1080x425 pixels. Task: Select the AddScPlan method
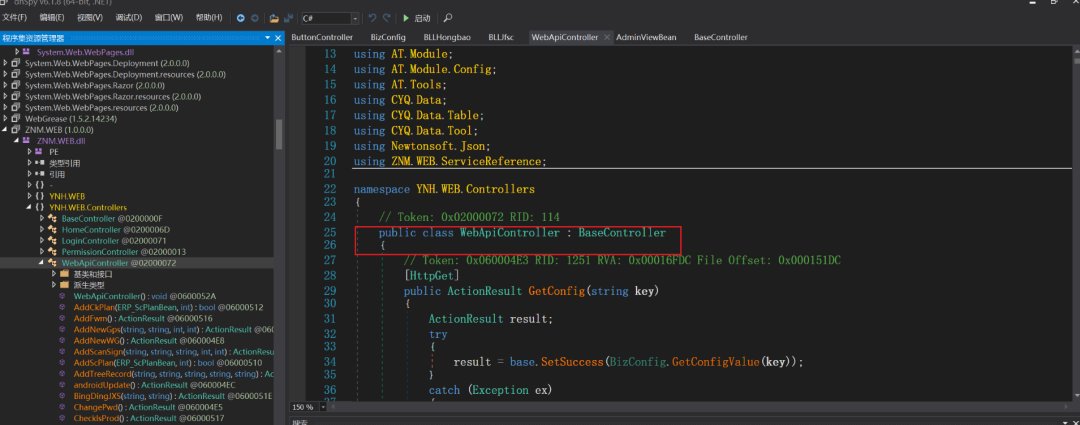[167, 363]
